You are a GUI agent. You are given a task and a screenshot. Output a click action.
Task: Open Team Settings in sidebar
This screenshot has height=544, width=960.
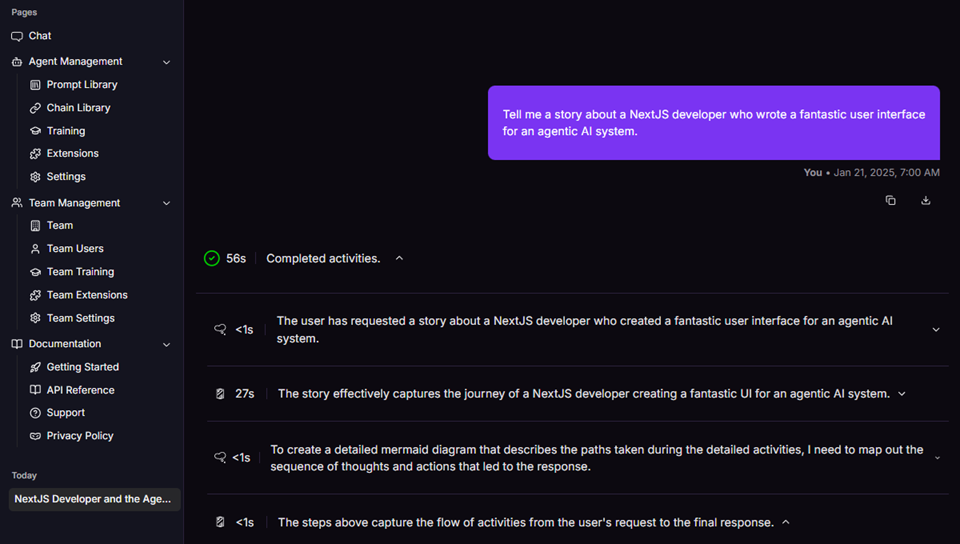point(80,318)
